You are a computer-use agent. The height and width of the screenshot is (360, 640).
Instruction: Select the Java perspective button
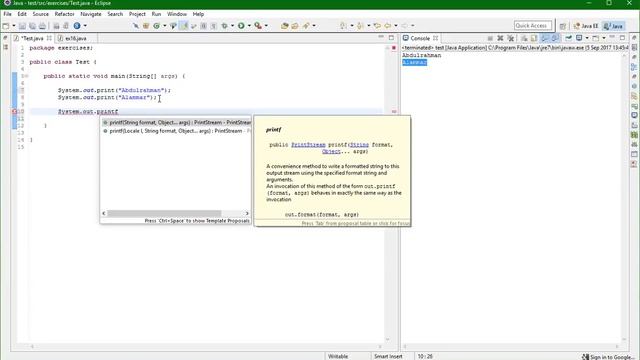point(613,26)
